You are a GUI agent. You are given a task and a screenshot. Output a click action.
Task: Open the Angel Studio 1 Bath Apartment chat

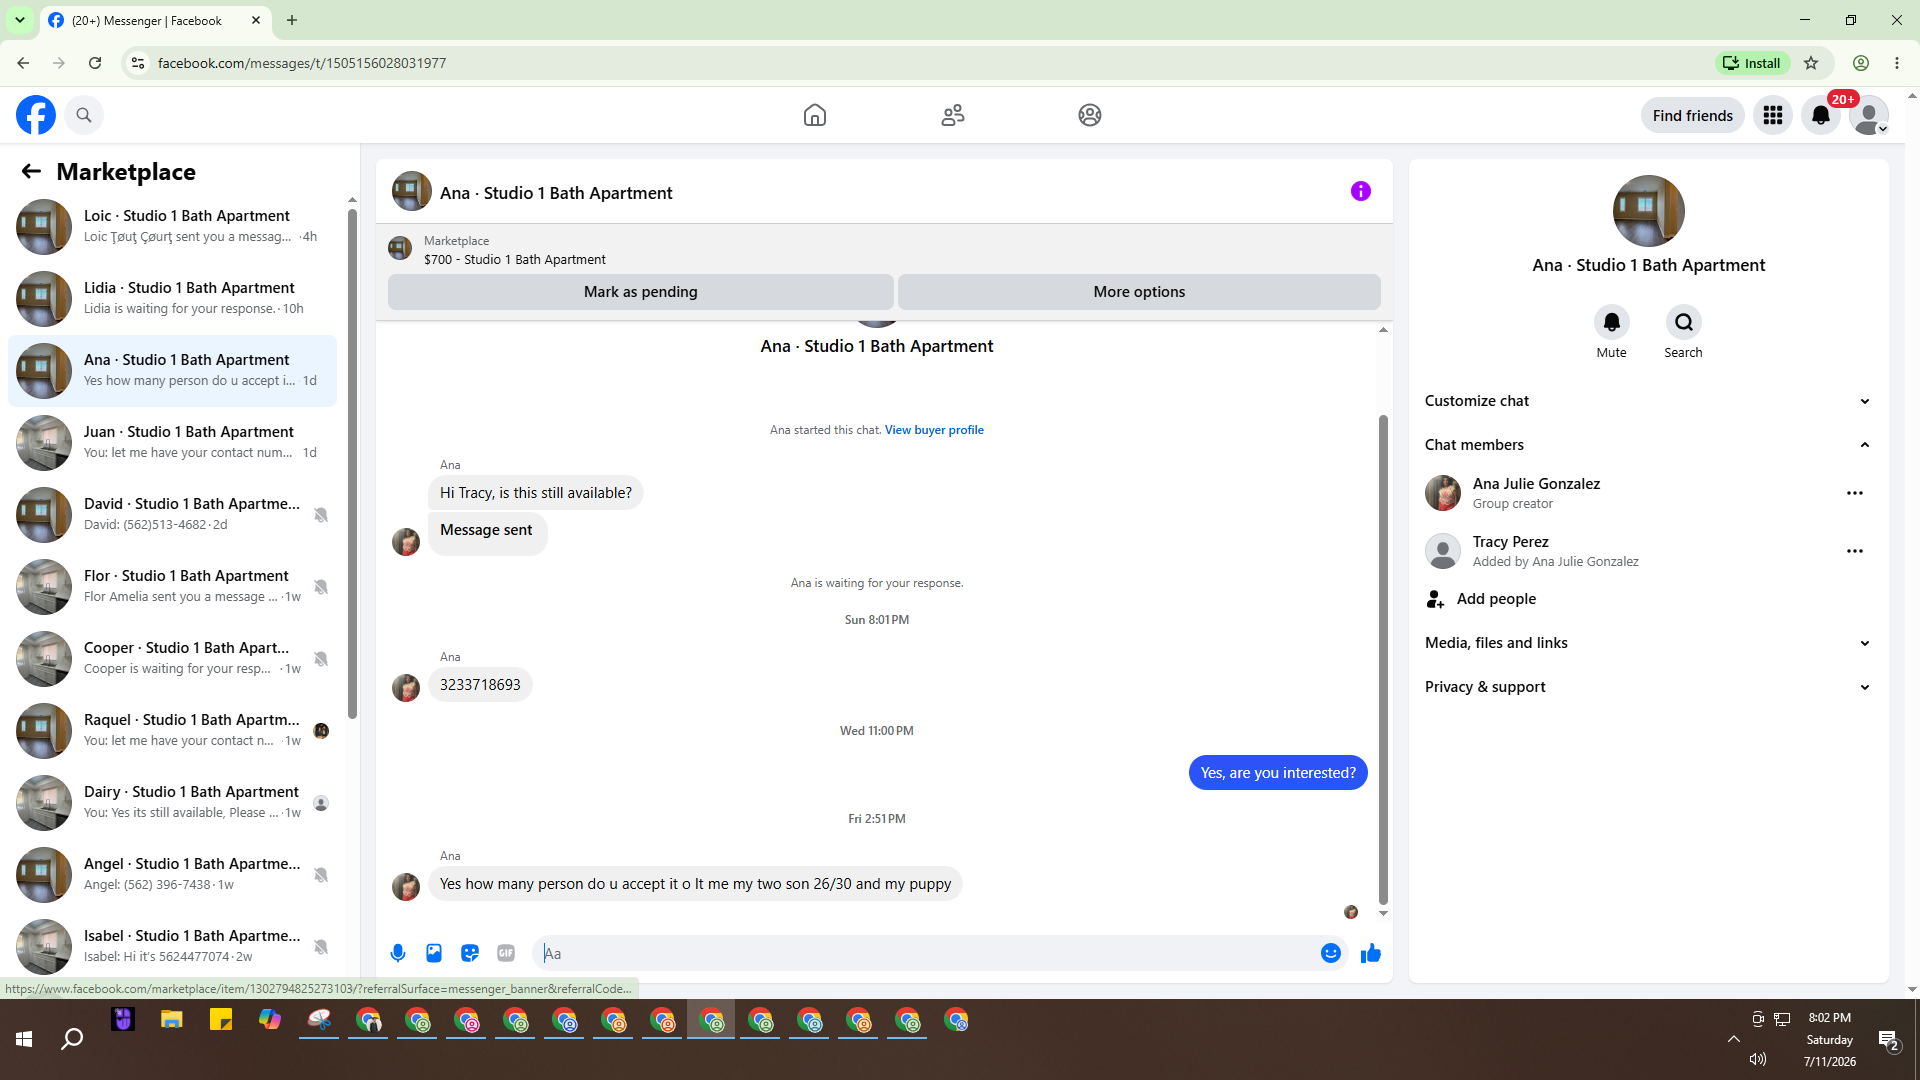pyautogui.click(x=172, y=875)
